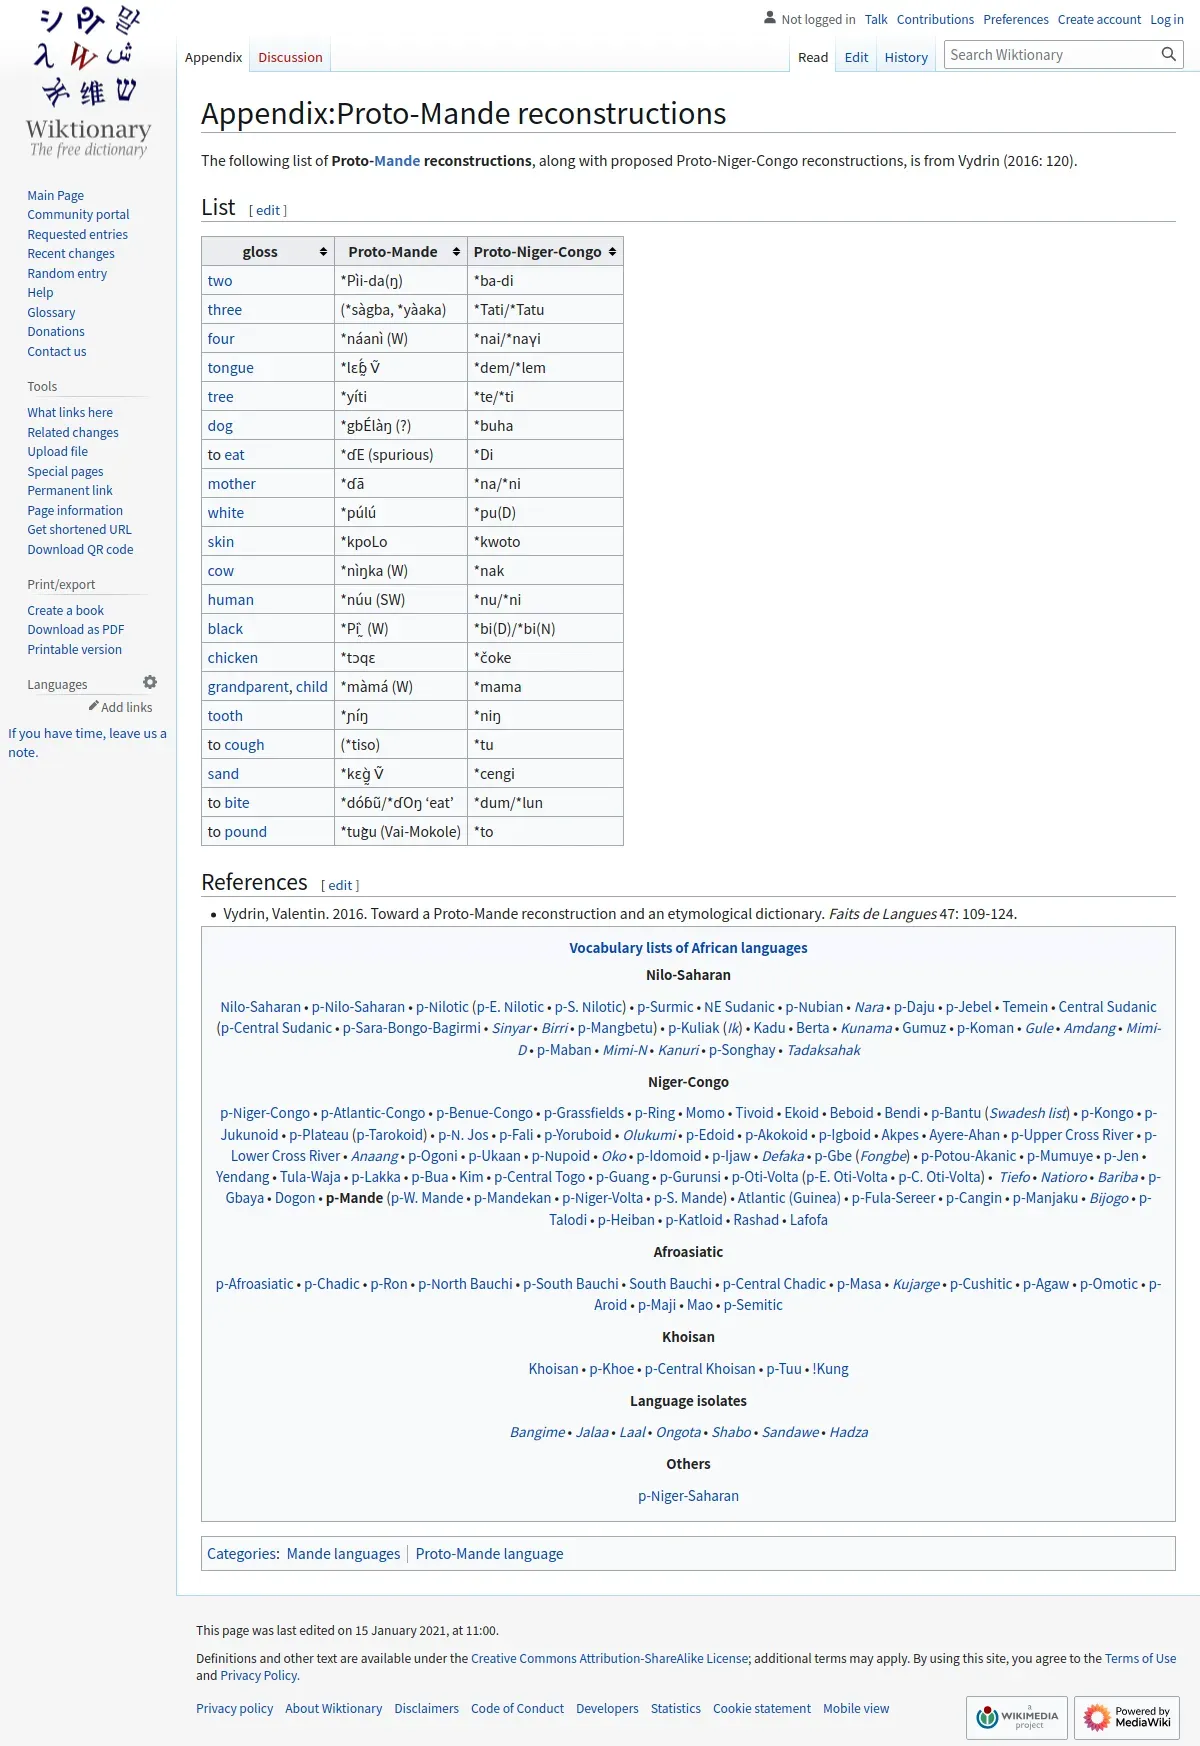Click Download QR code
This screenshot has width=1200, height=1746.
coord(80,549)
